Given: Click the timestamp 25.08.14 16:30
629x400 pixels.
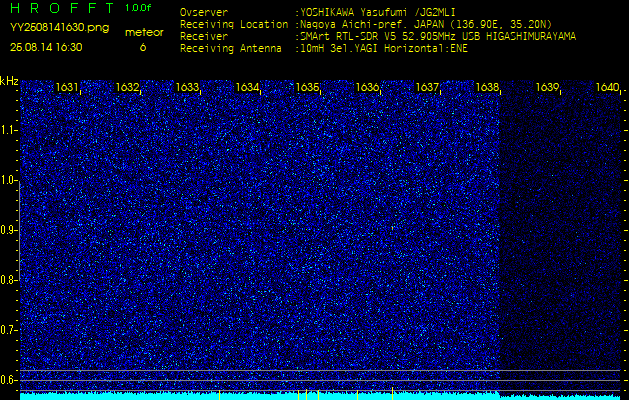Looking at the screenshot, I should click(46, 47).
